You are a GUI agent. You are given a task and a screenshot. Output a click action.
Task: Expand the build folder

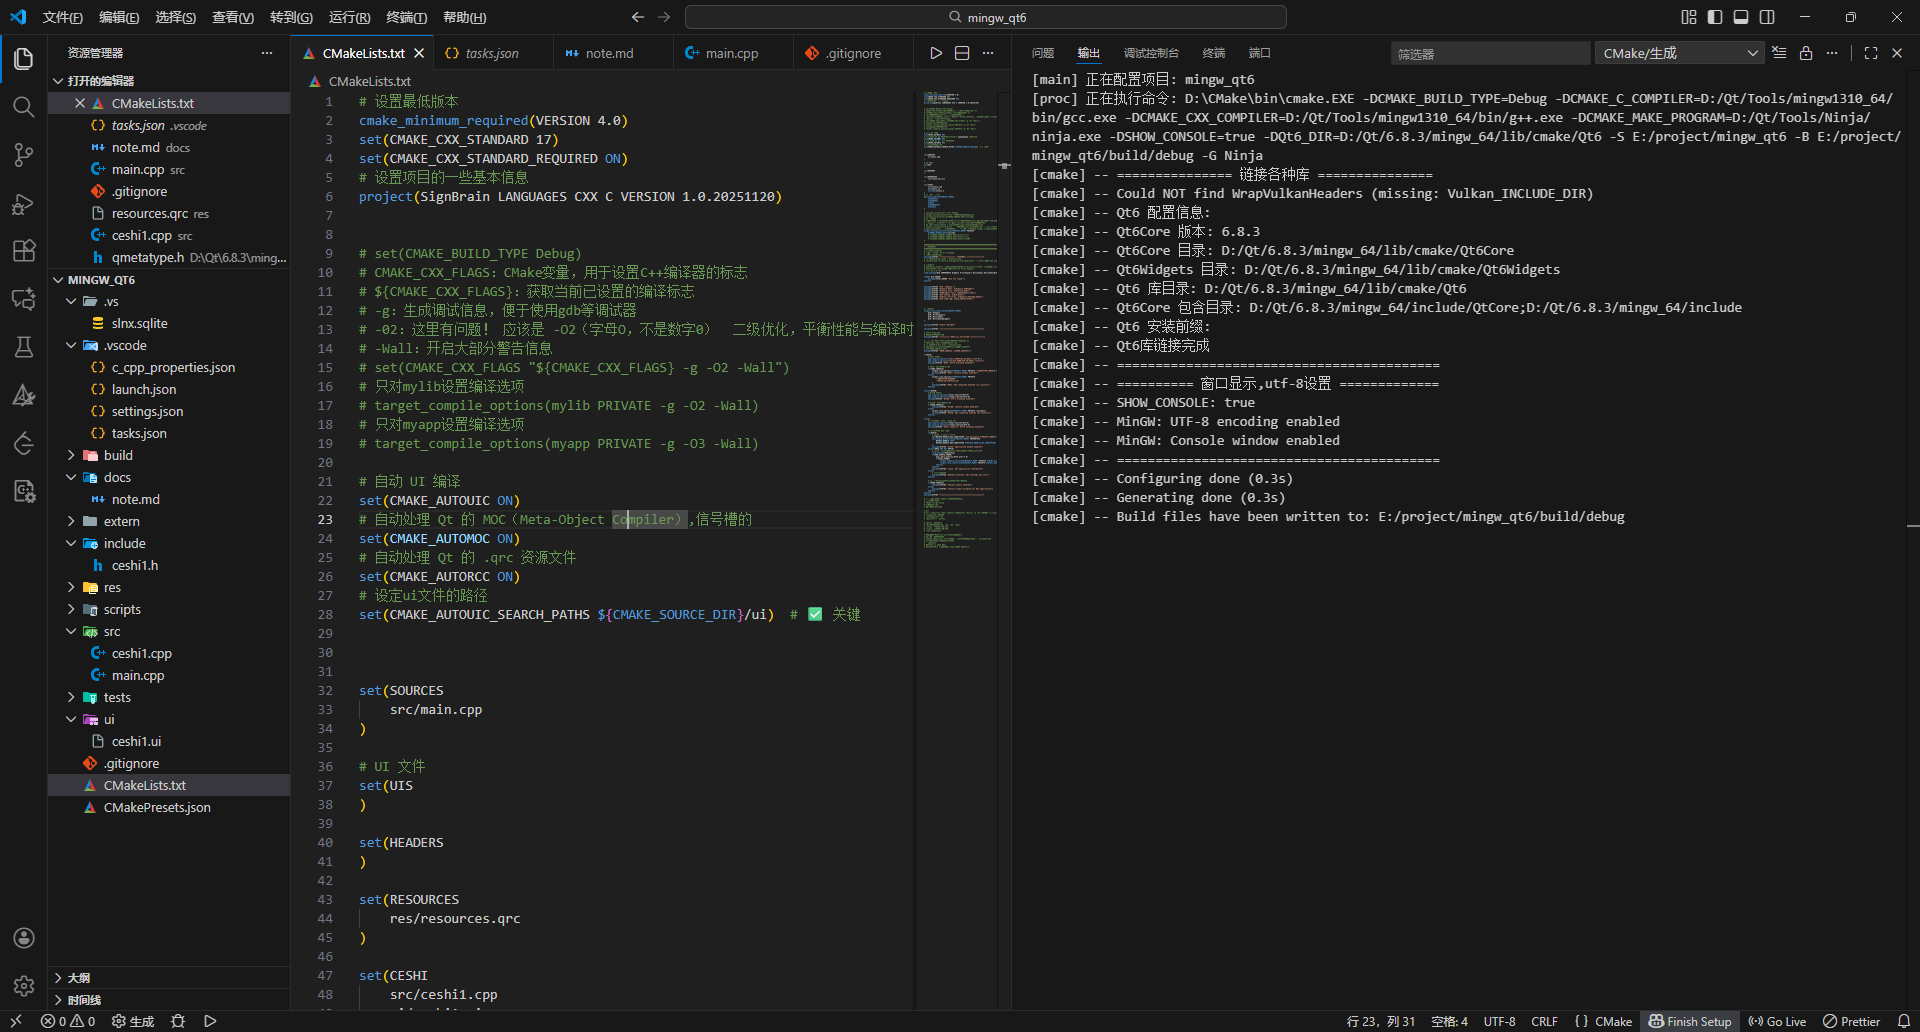click(x=170, y=455)
